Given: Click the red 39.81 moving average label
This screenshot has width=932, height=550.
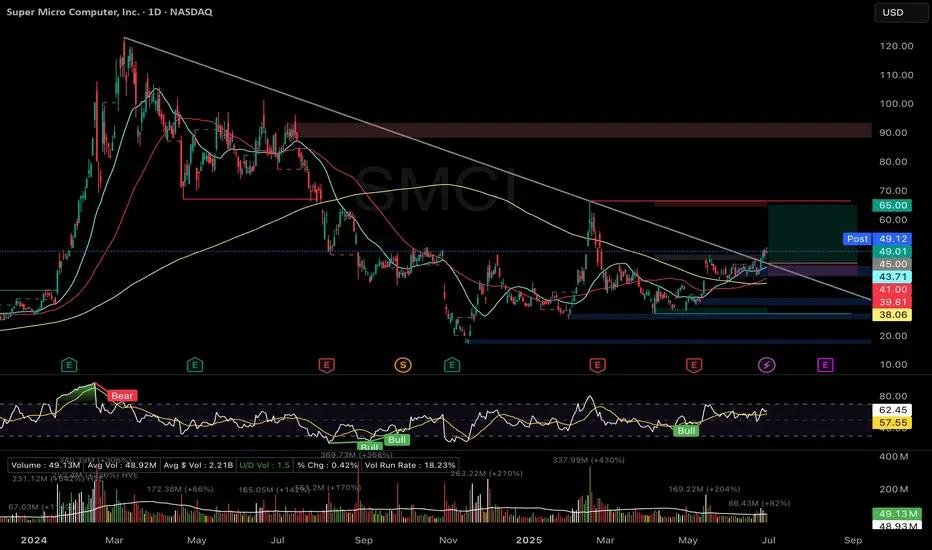Looking at the screenshot, I should [x=892, y=302].
